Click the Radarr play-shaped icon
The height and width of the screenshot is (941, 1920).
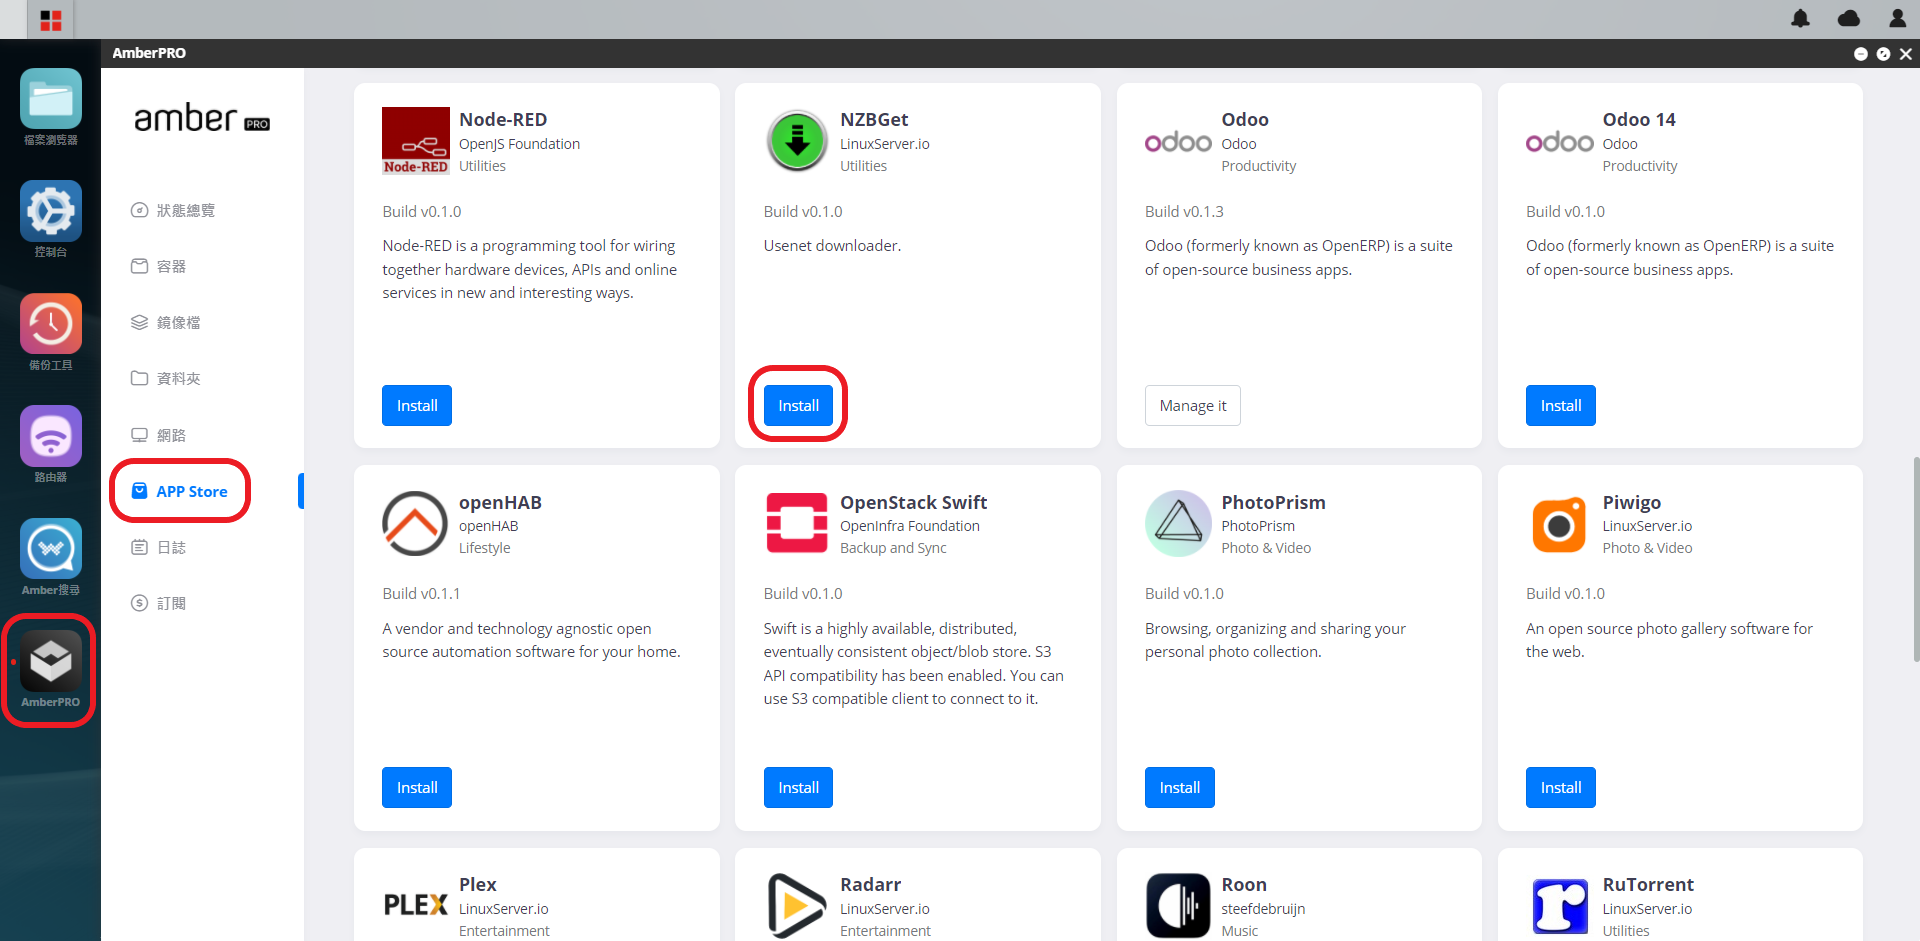(x=796, y=905)
